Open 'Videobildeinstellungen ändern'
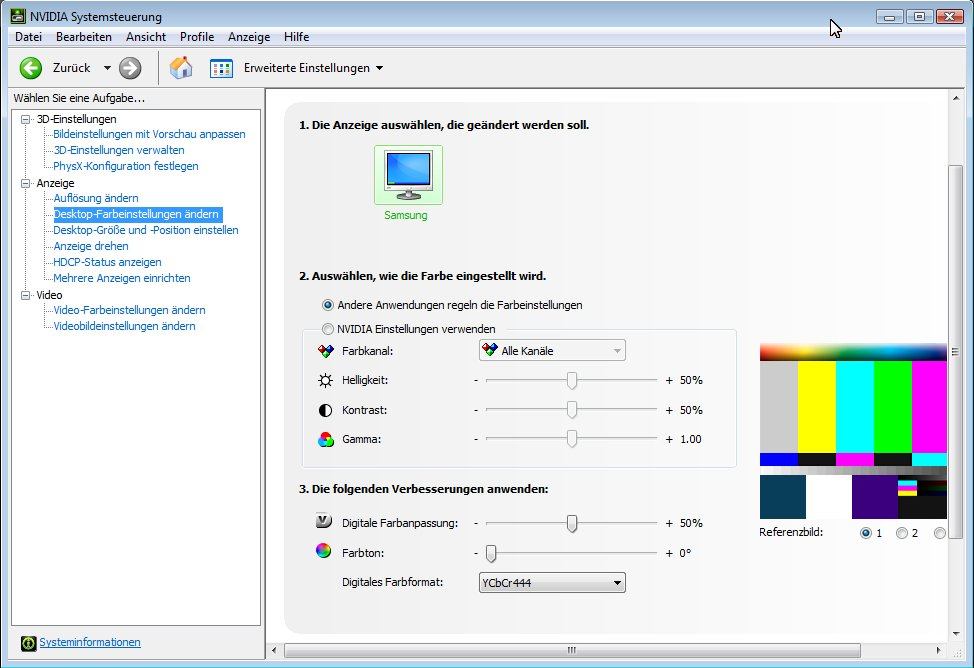Screen dimensions: 974x668 [124, 326]
